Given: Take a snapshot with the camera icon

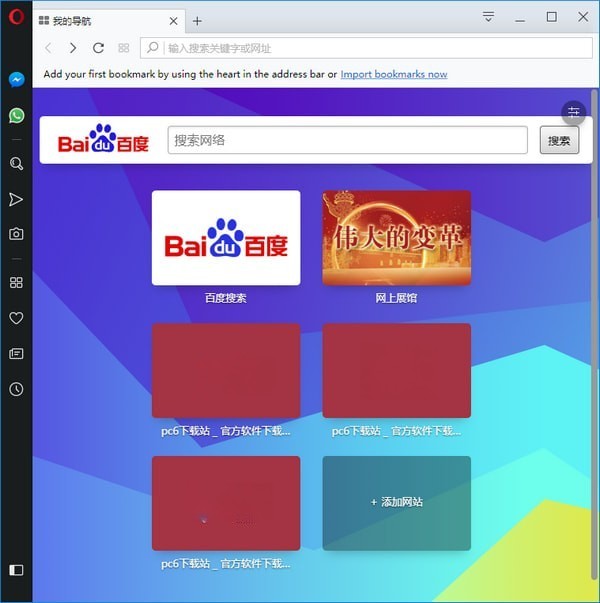Looking at the screenshot, I should (16, 233).
